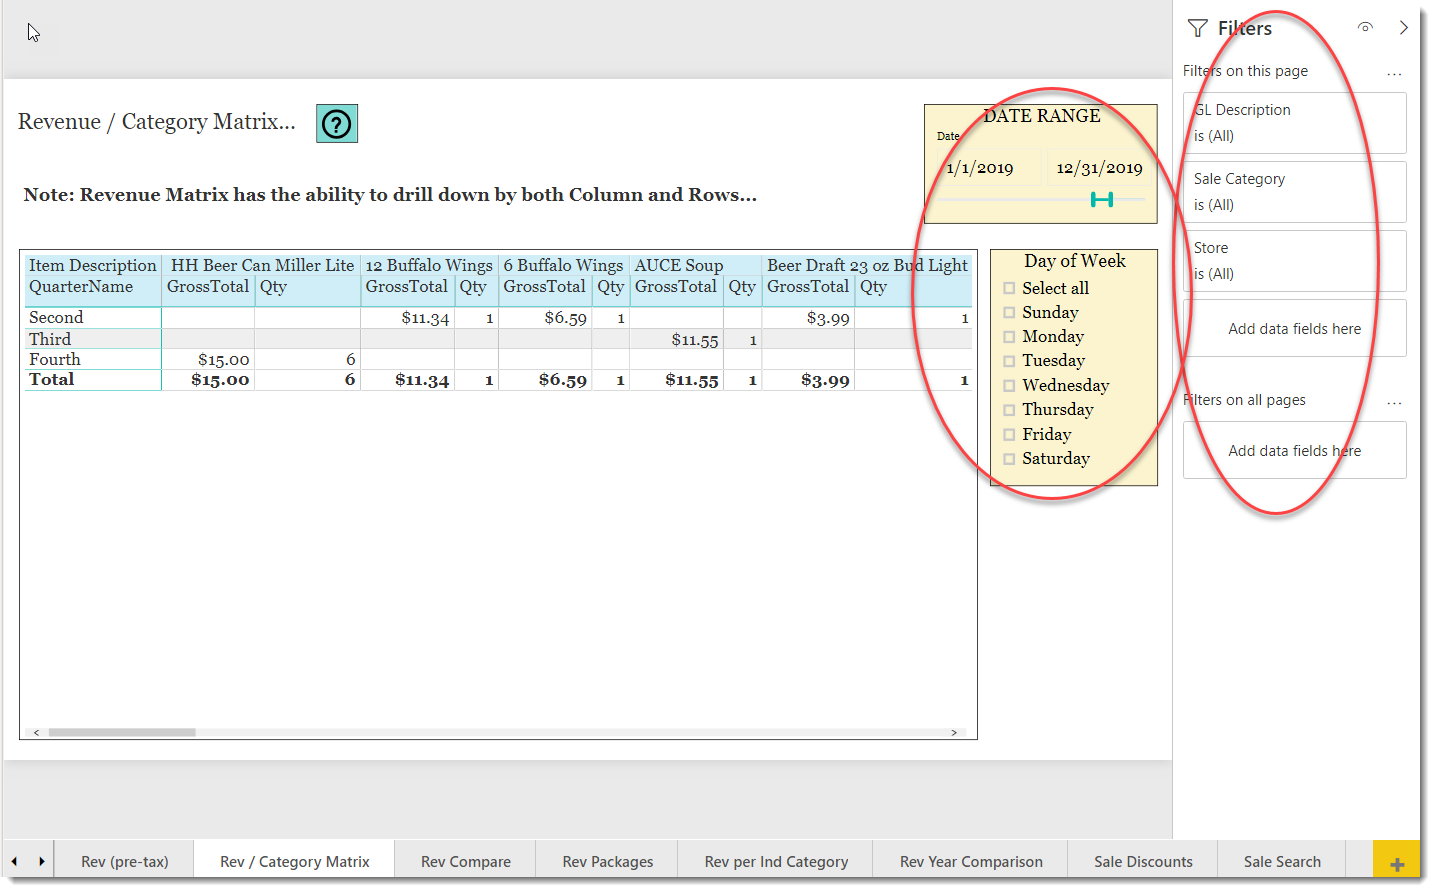The image size is (1435, 892).
Task: Switch to Rev / Category Matrix tab
Action: click(x=294, y=861)
